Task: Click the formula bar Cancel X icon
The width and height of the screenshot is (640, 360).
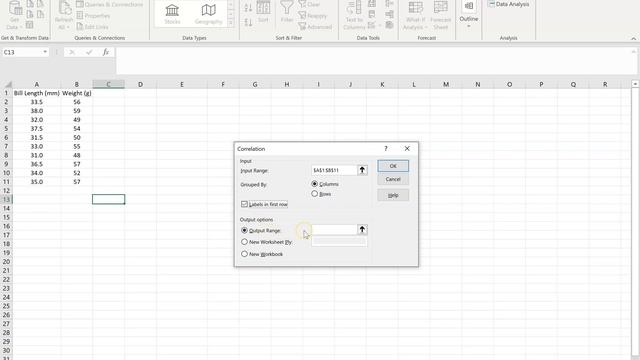Action: click(71, 52)
